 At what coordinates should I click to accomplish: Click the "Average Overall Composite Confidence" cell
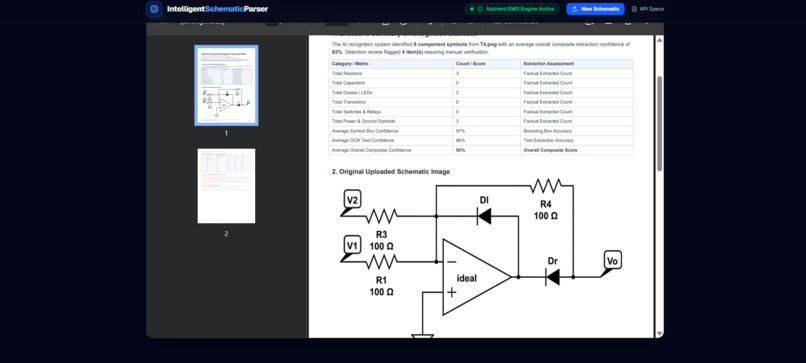coord(391,150)
